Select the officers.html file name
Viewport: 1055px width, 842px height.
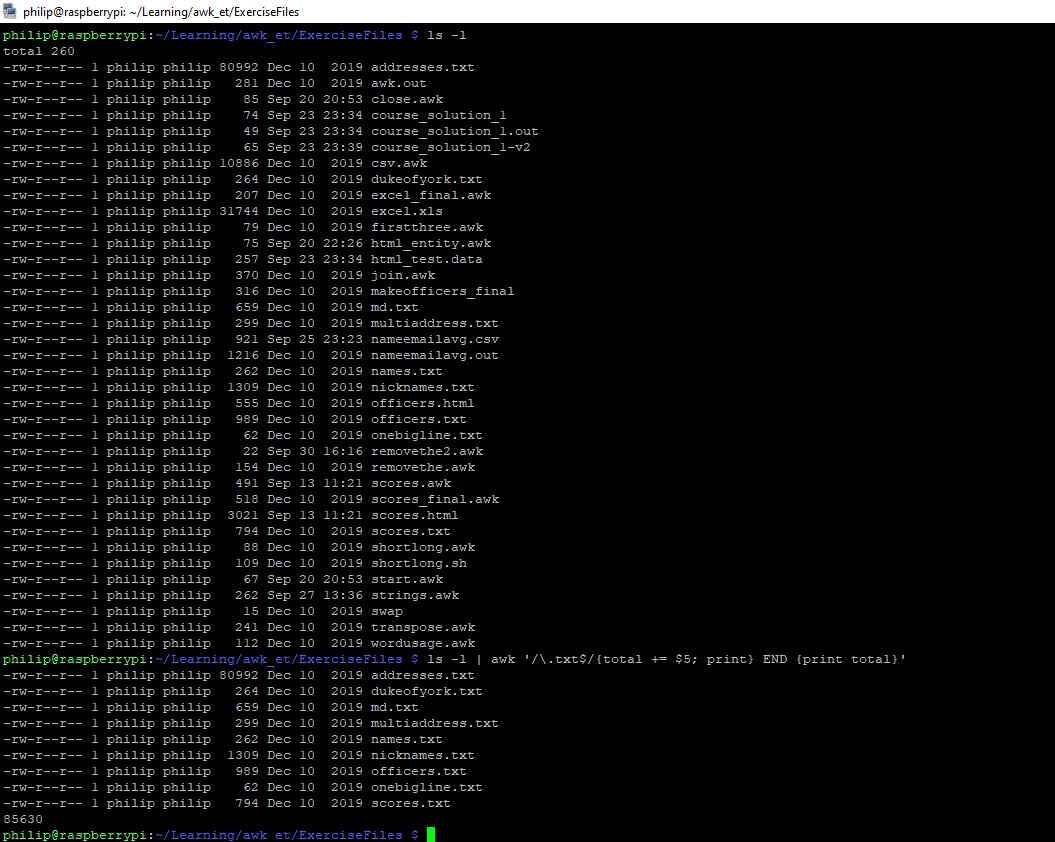click(423, 403)
